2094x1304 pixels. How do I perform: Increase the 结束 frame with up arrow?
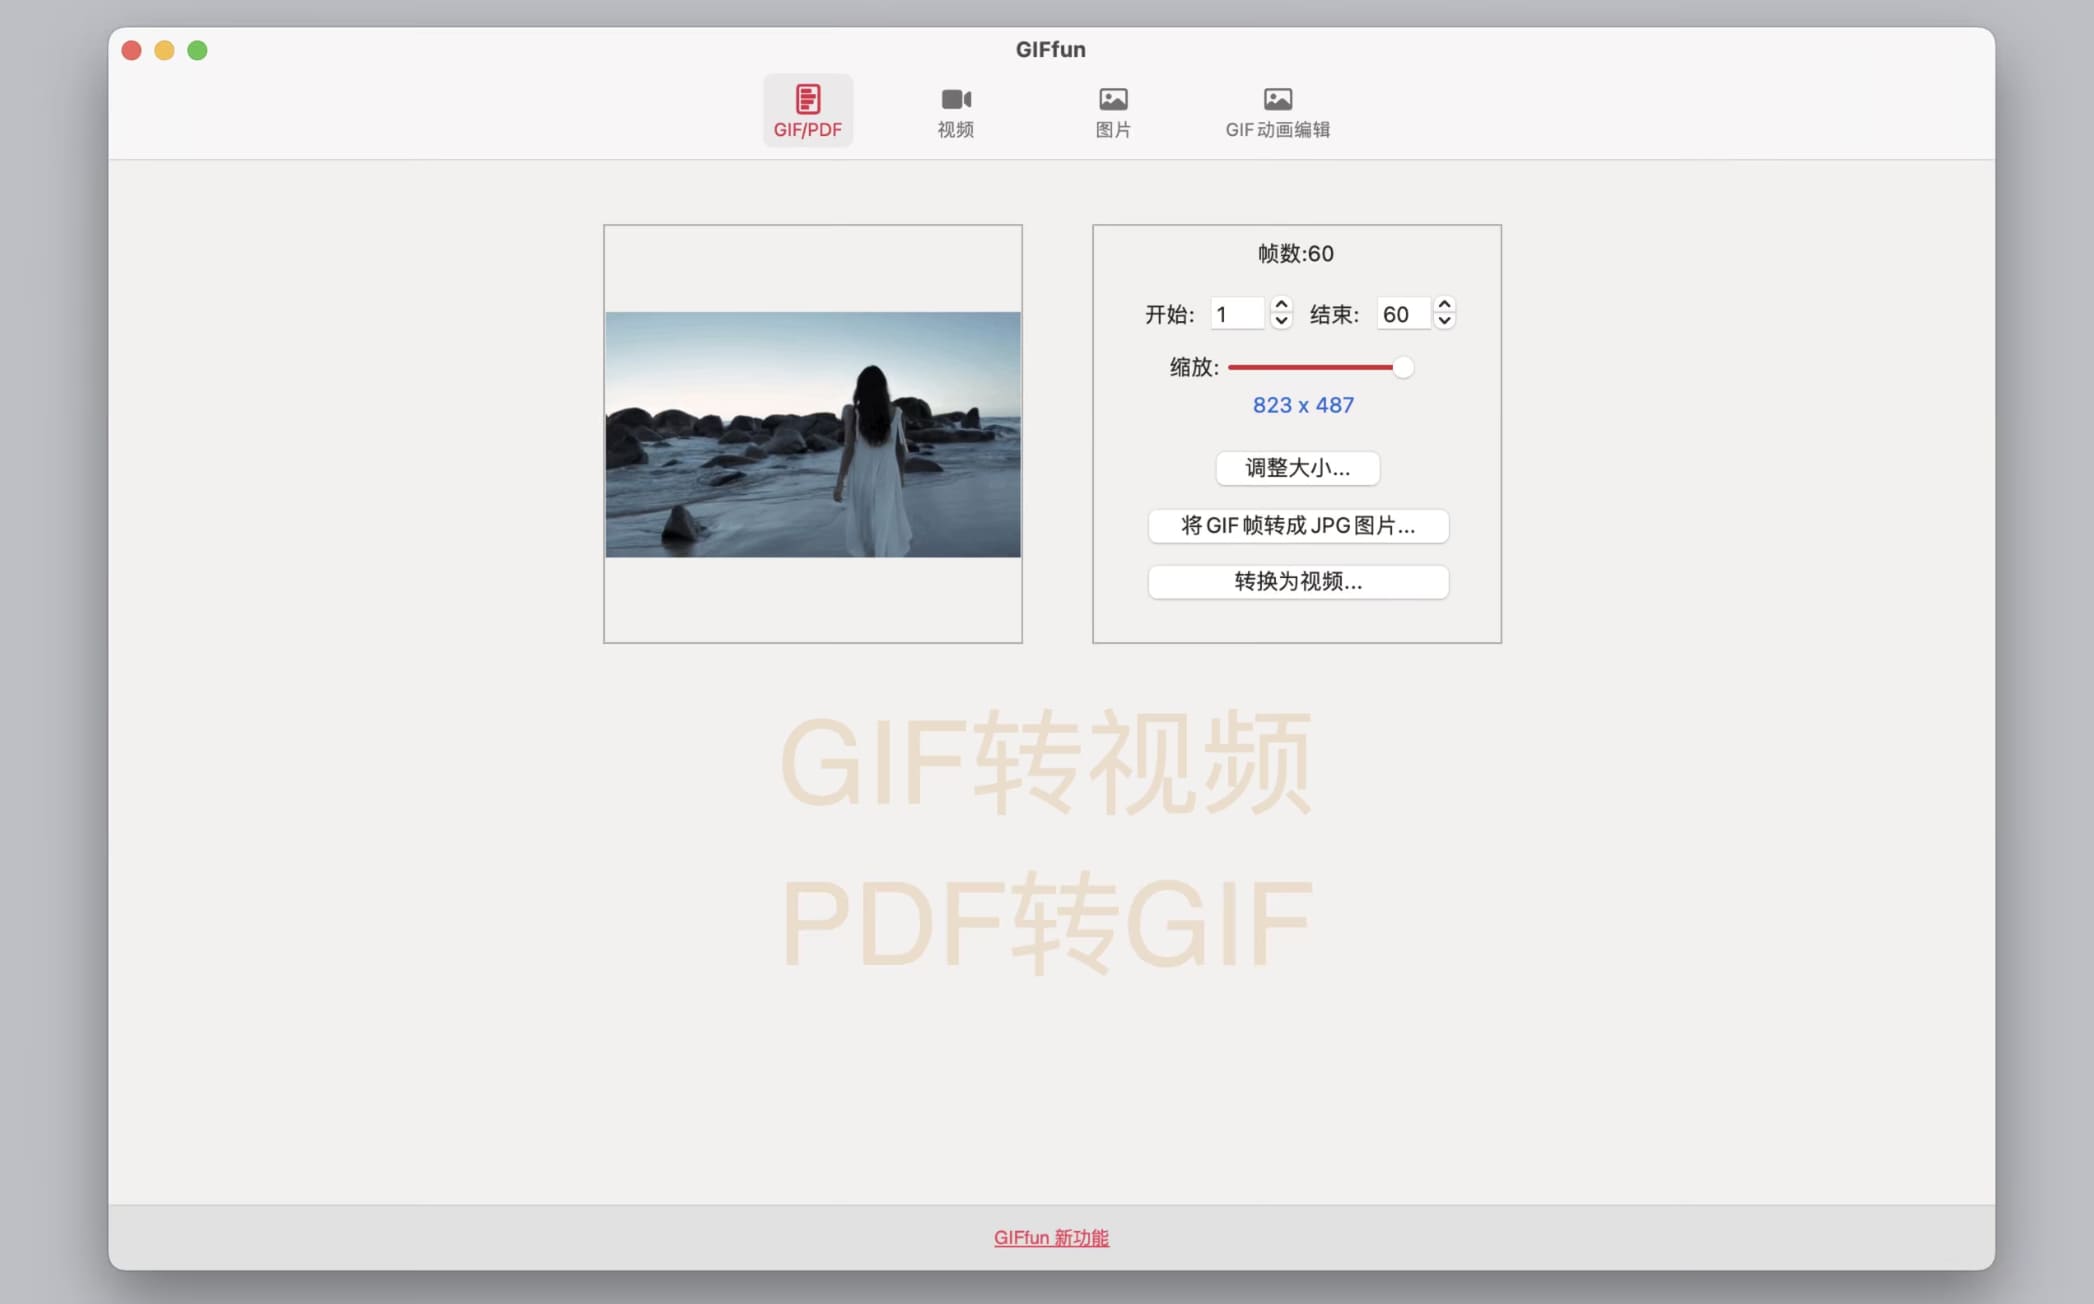click(x=1444, y=305)
